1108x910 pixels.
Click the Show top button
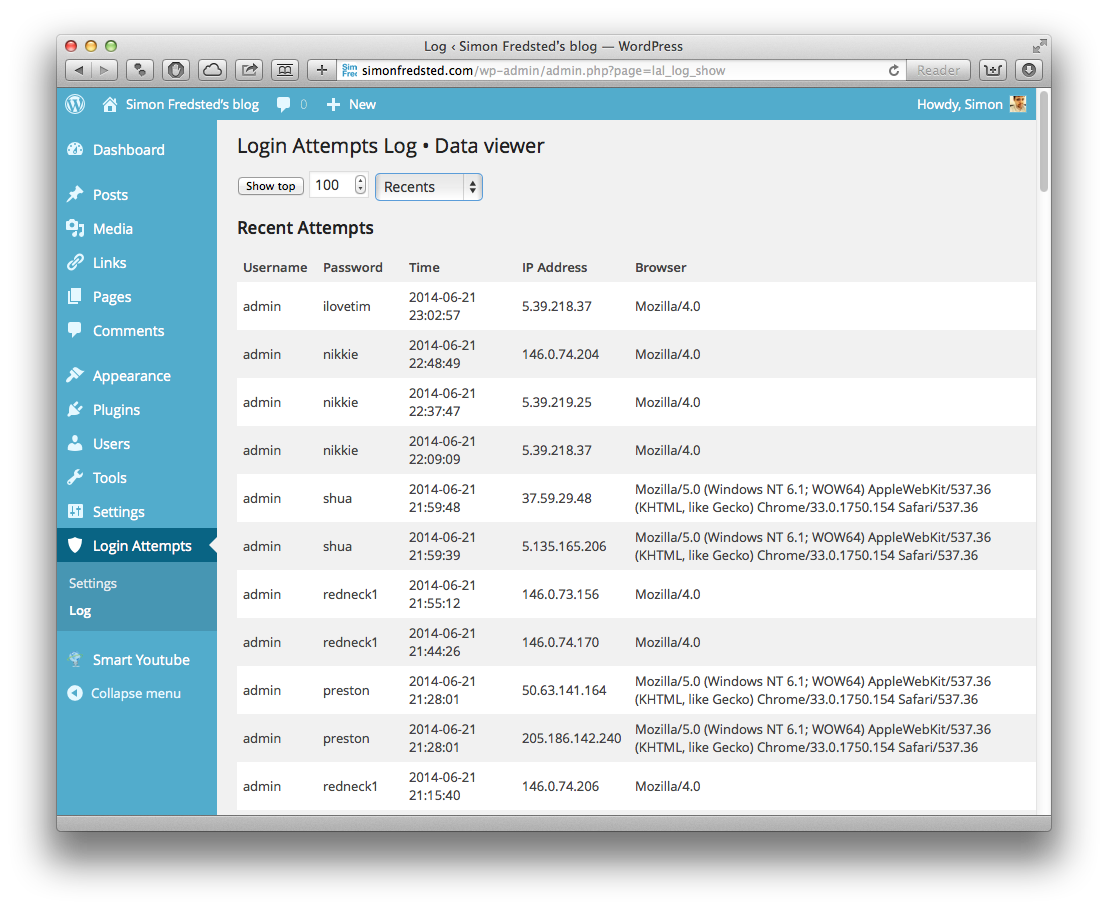click(x=271, y=186)
